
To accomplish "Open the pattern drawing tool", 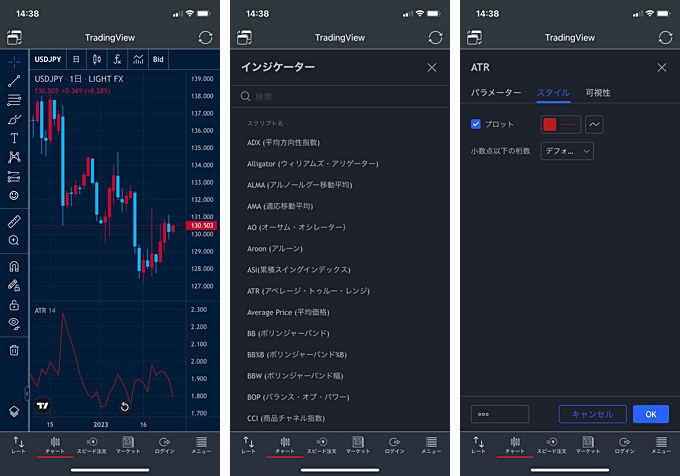I will 14,157.
